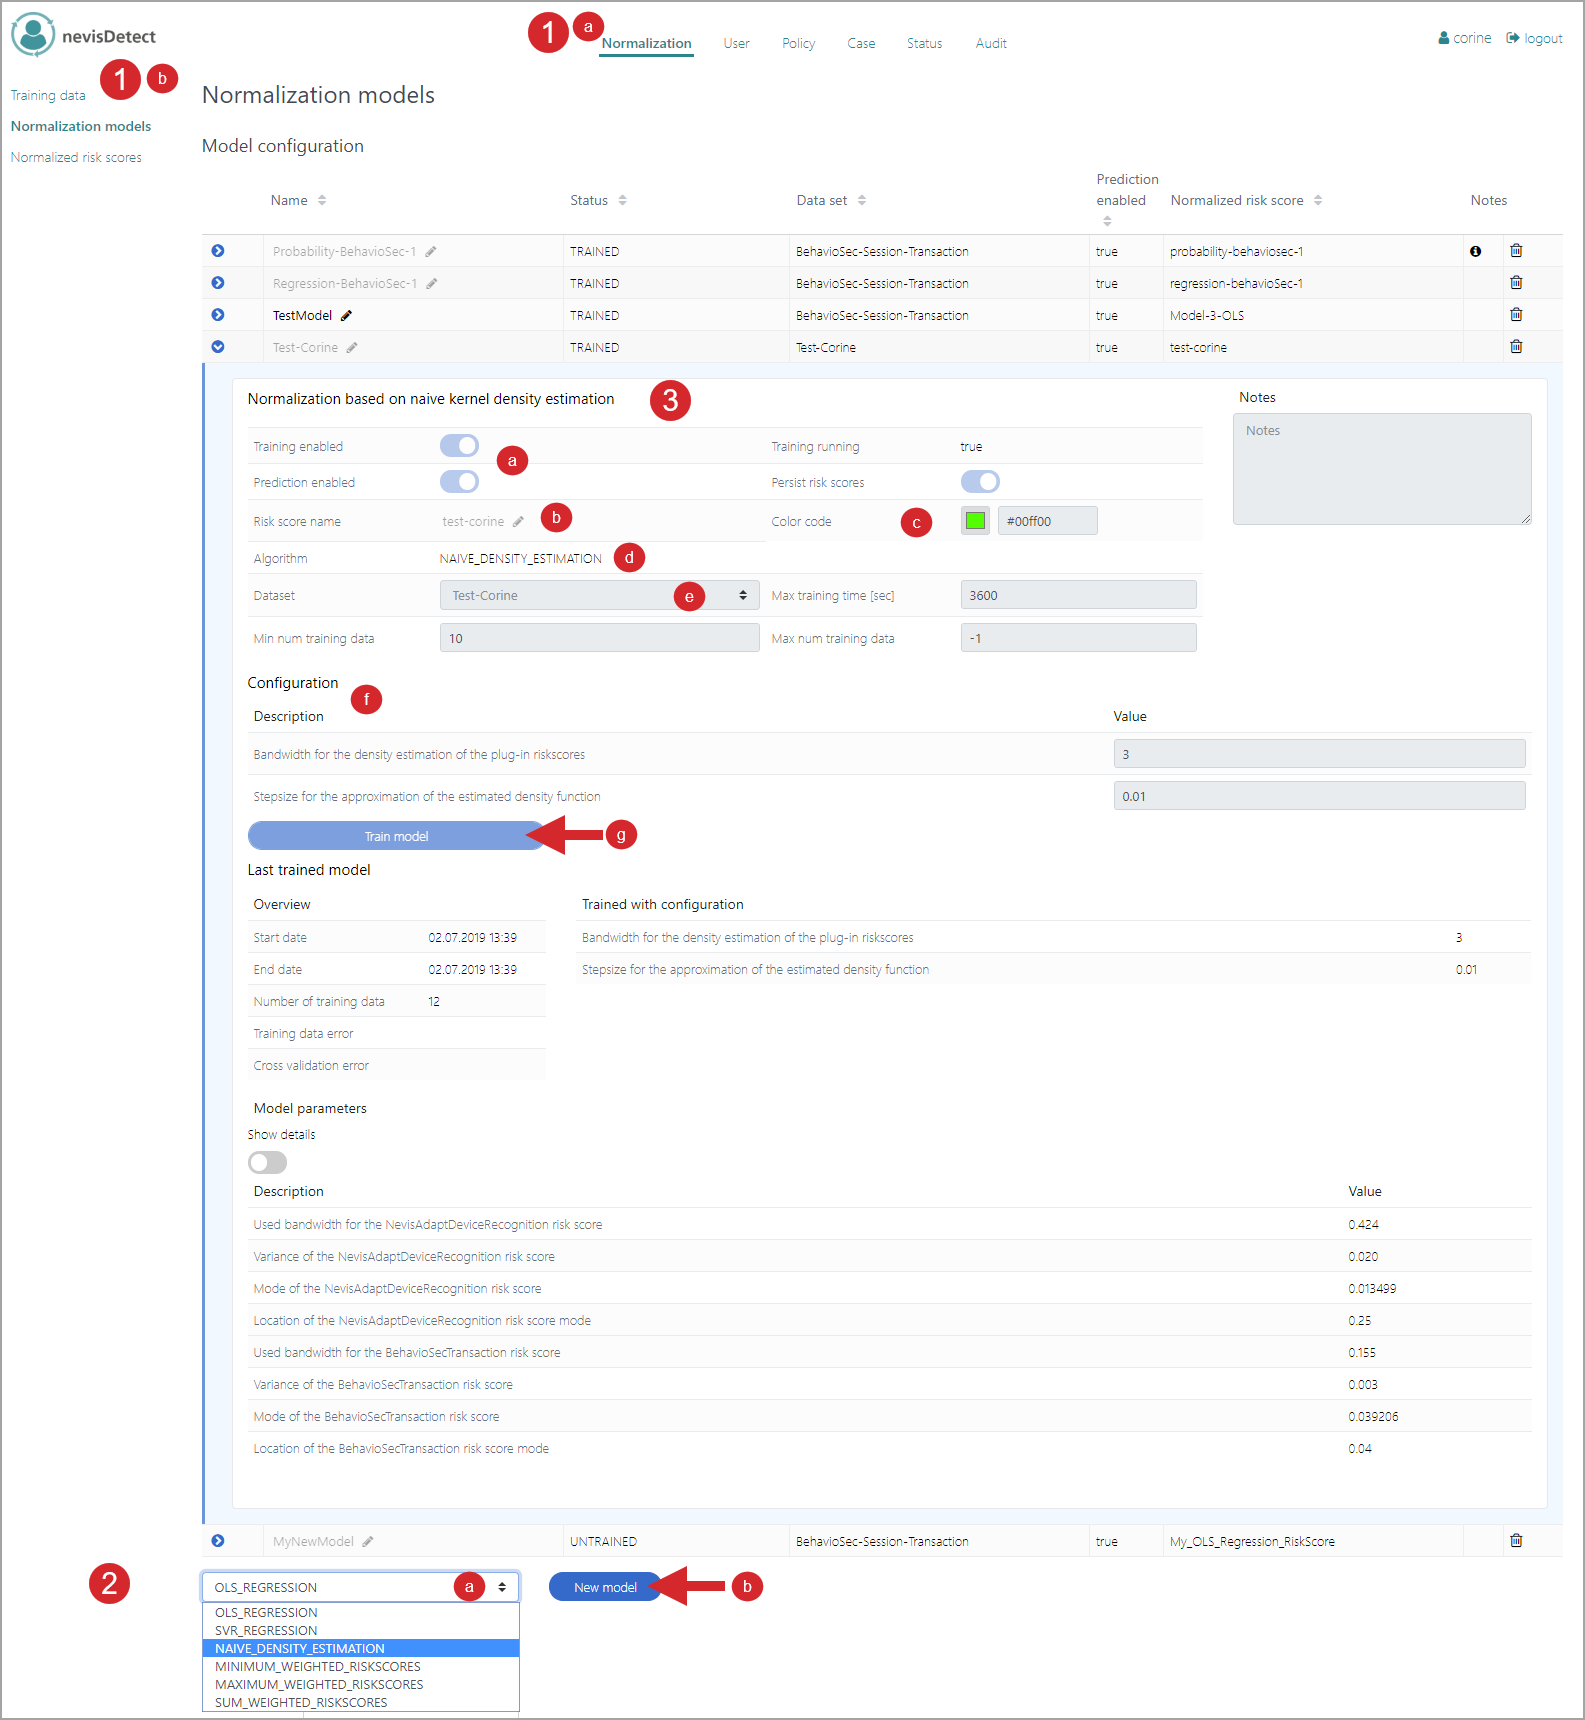Image resolution: width=1585 pixels, height=1720 pixels.
Task: Delete the Probability-BehavioSec-1 model via trash icon
Action: click(x=1516, y=251)
